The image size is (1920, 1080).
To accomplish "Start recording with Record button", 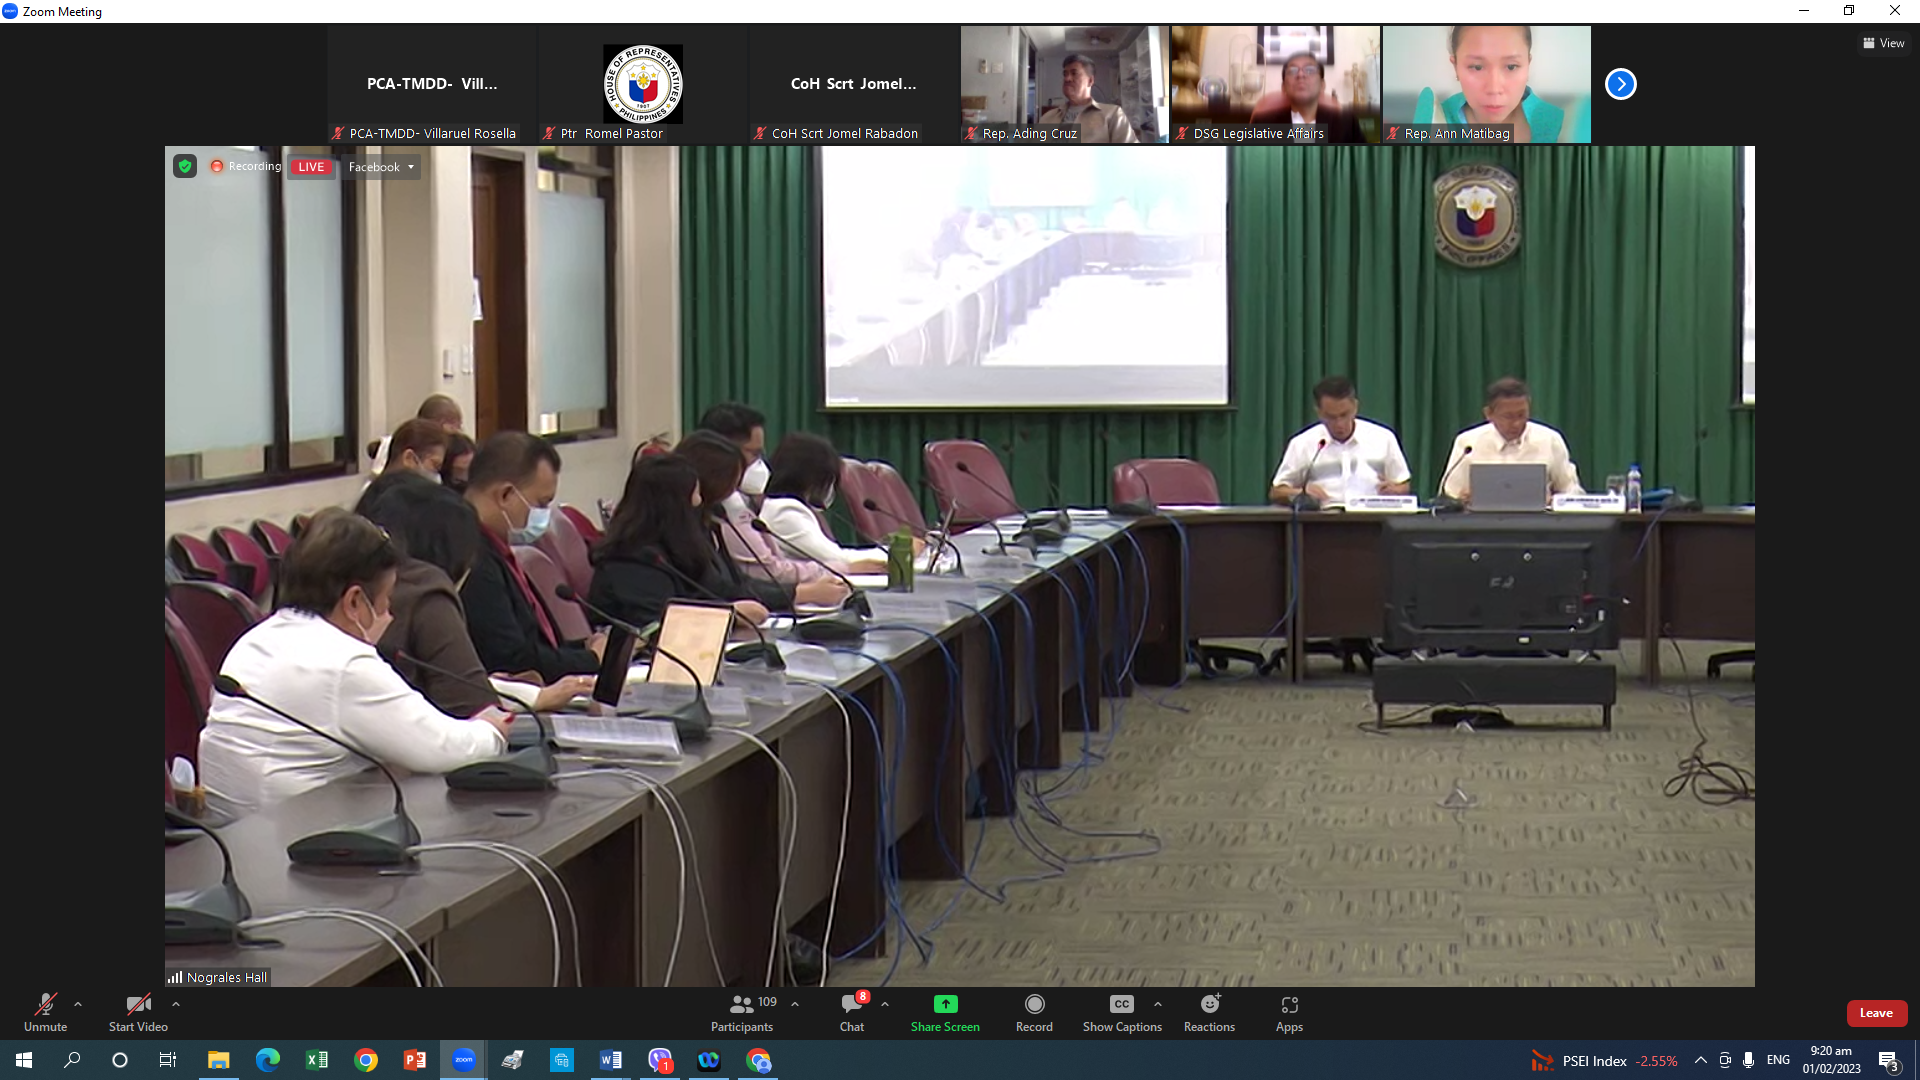I will point(1034,1012).
